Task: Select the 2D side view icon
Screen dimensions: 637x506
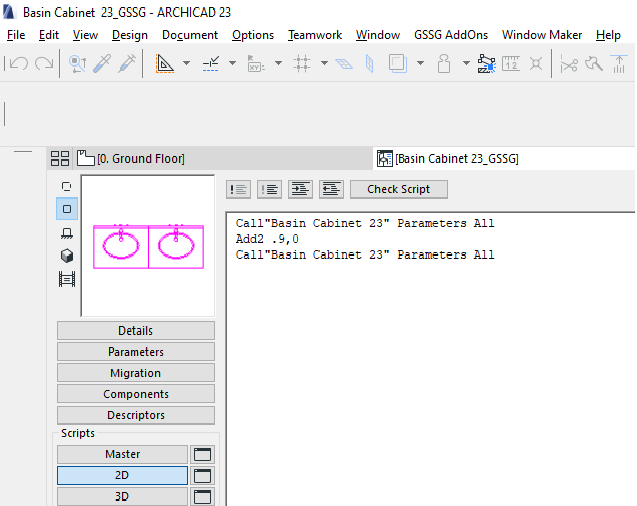Action: (x=67, y=233)
